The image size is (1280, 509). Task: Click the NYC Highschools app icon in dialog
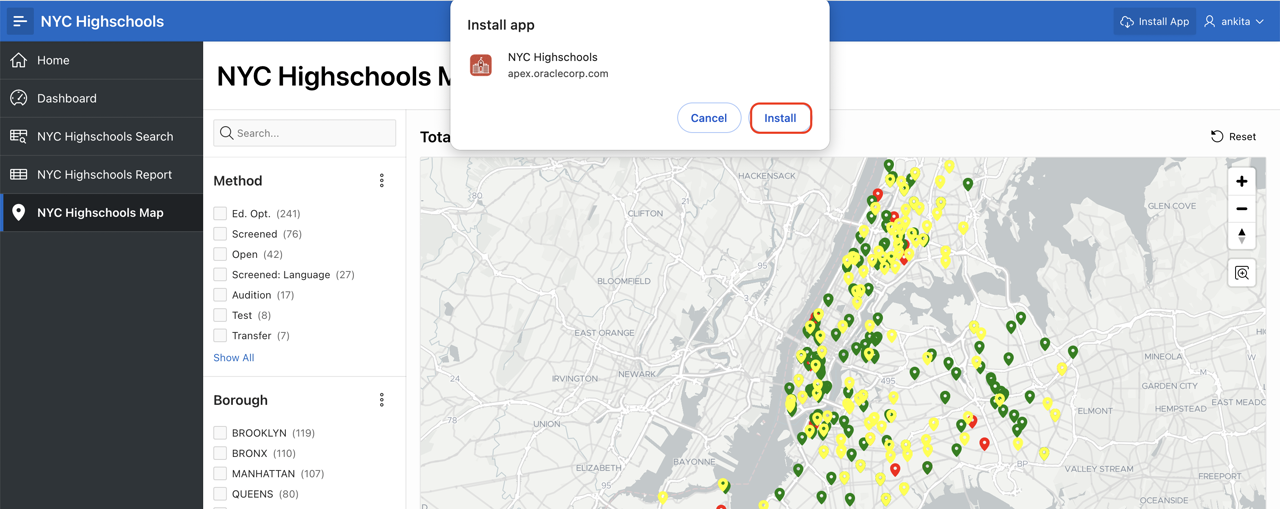(481, 65)
